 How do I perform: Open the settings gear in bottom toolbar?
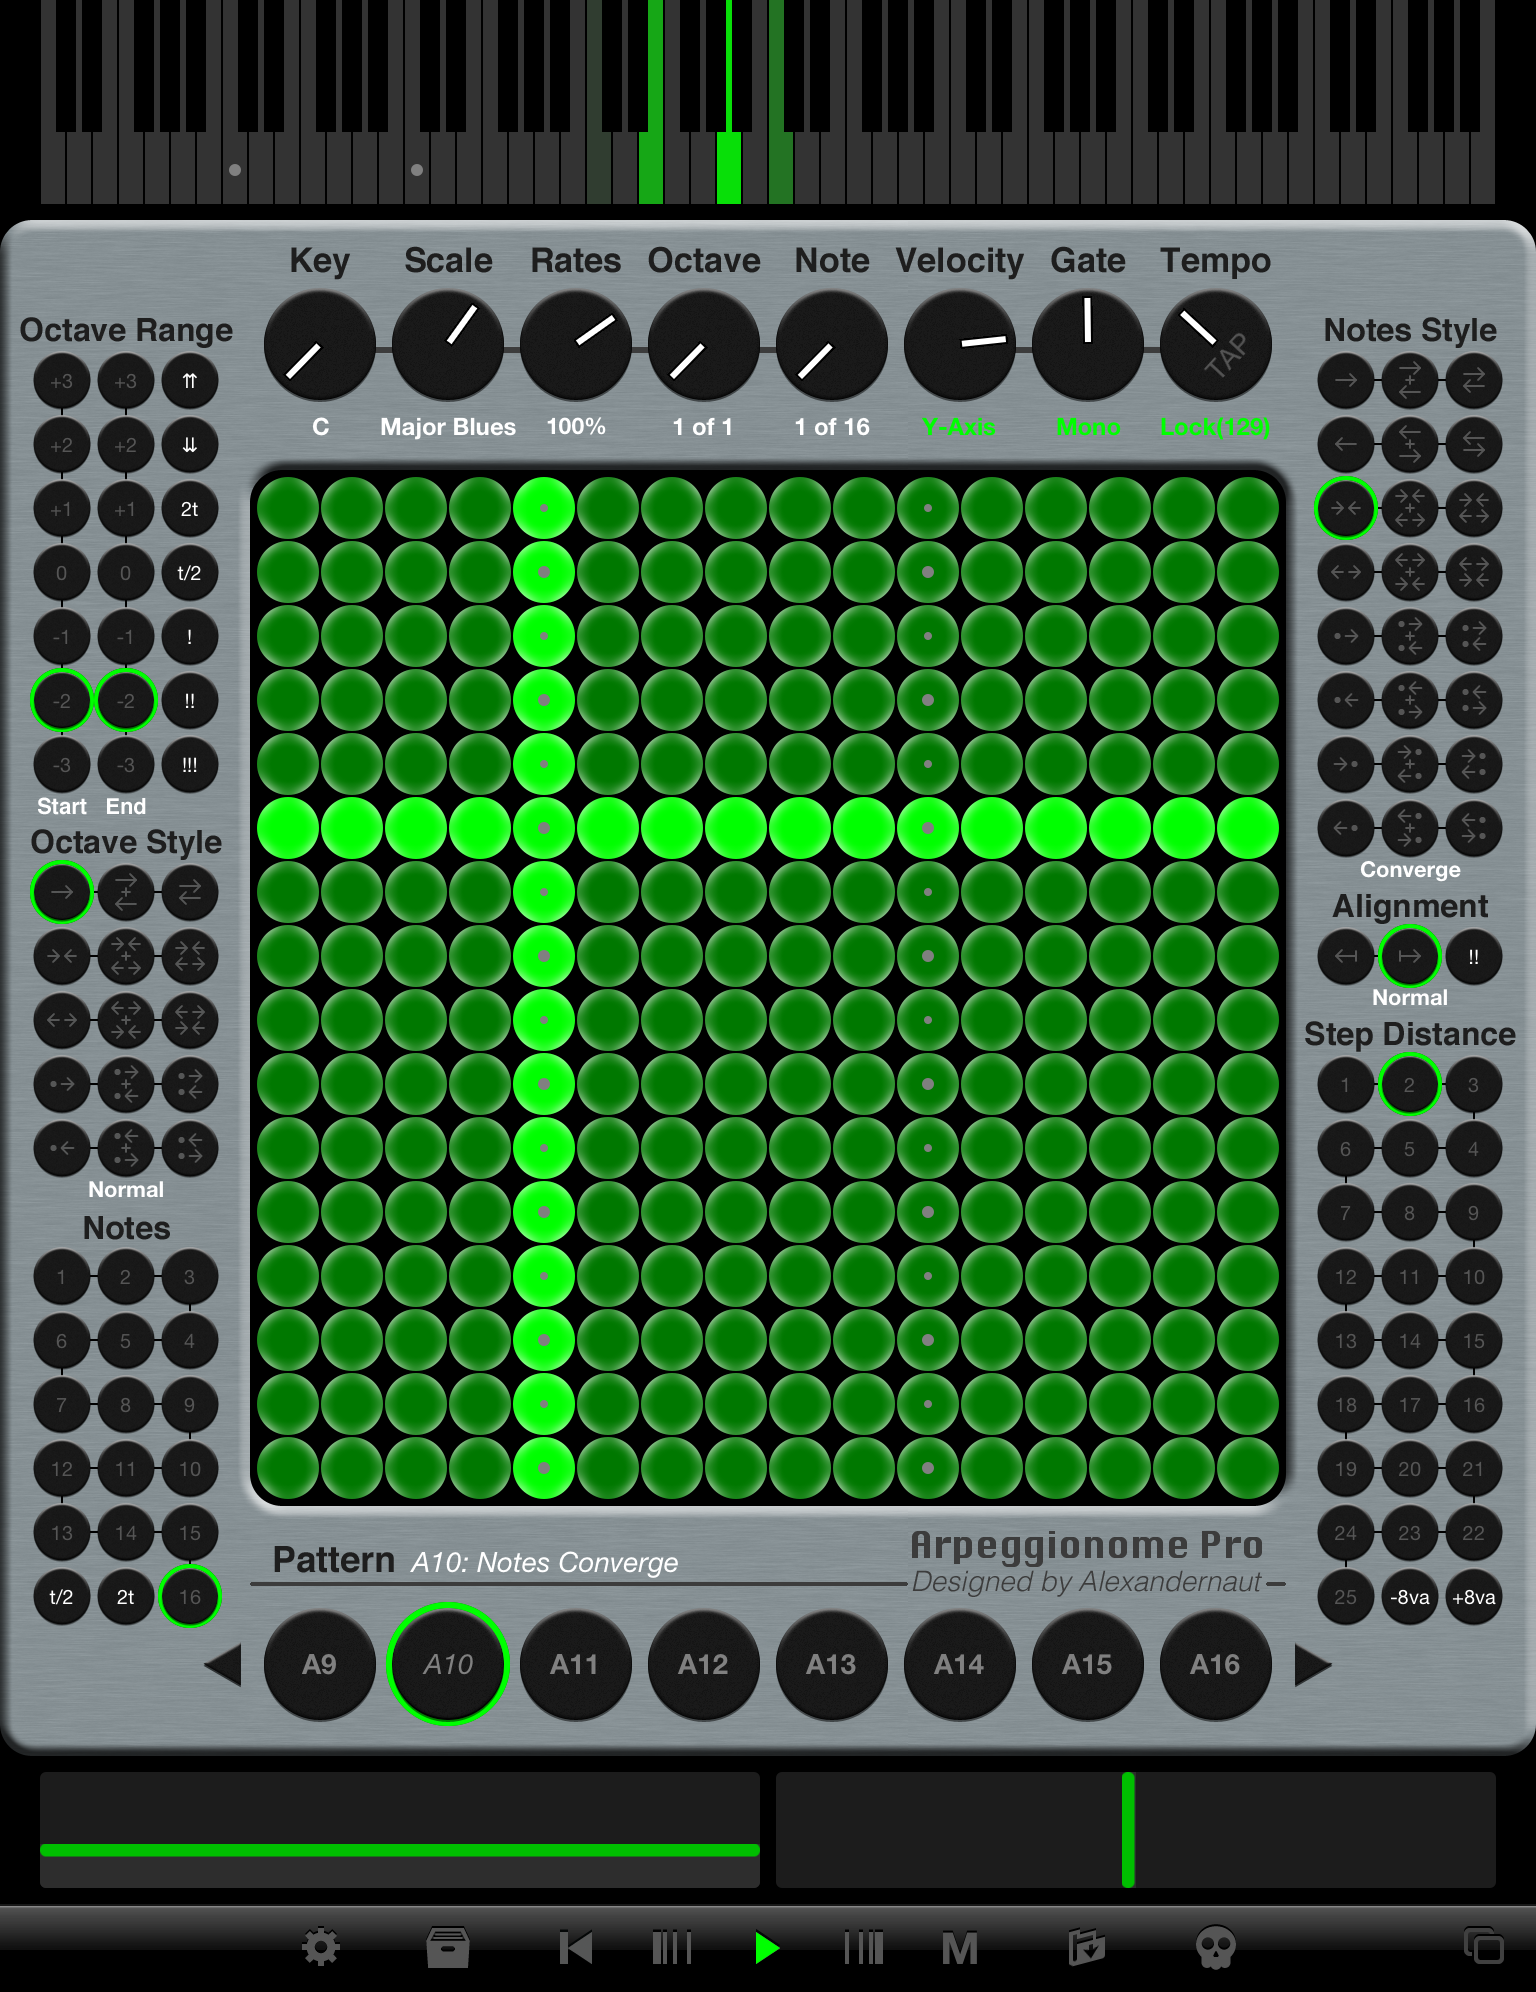pyautogui.click(x=321, y=1947)
